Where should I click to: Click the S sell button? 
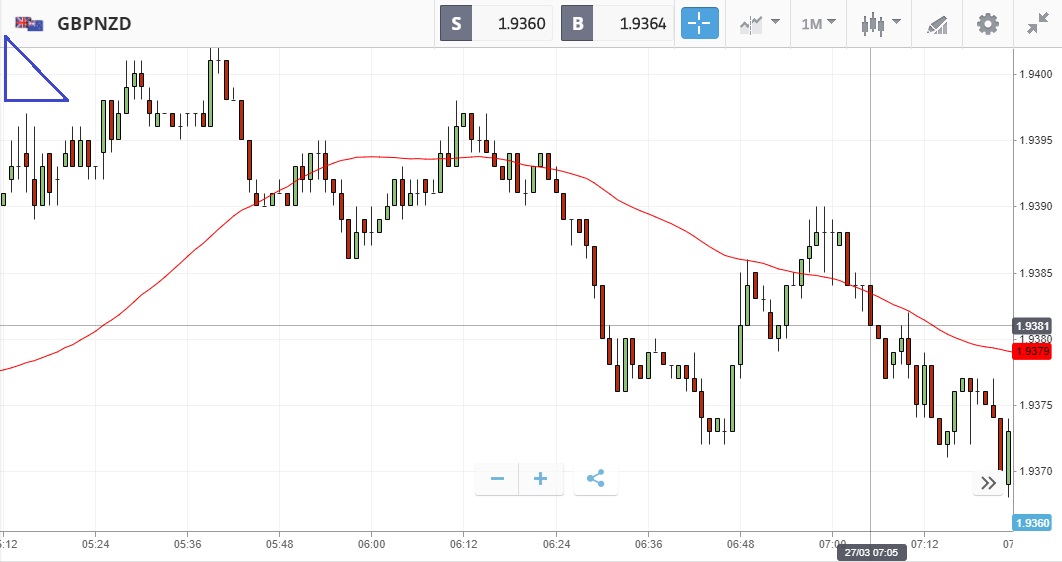tap(456, 23)
